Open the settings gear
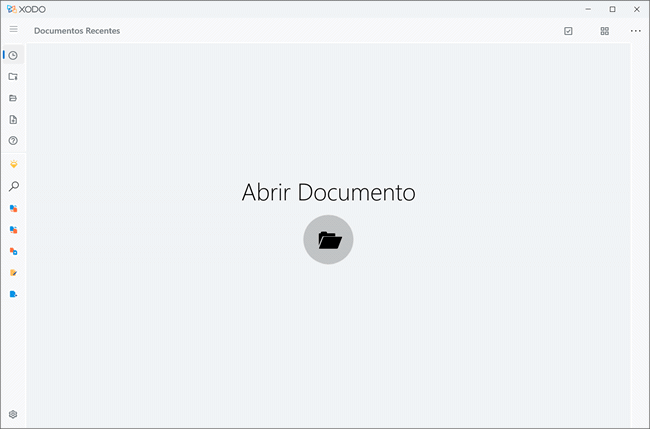The height and width of the screenshot is (429, 650). point(13,414)
